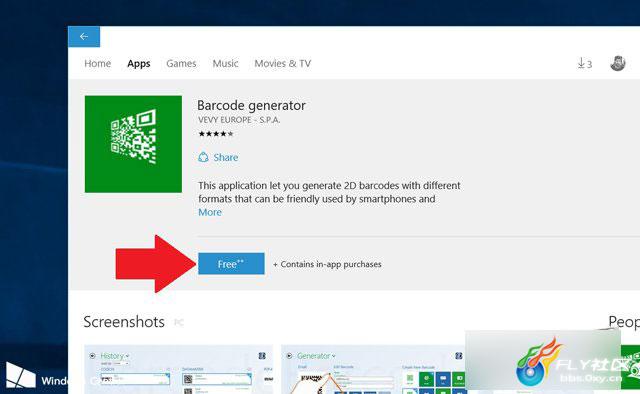Click the app description text

pos(329,192)
